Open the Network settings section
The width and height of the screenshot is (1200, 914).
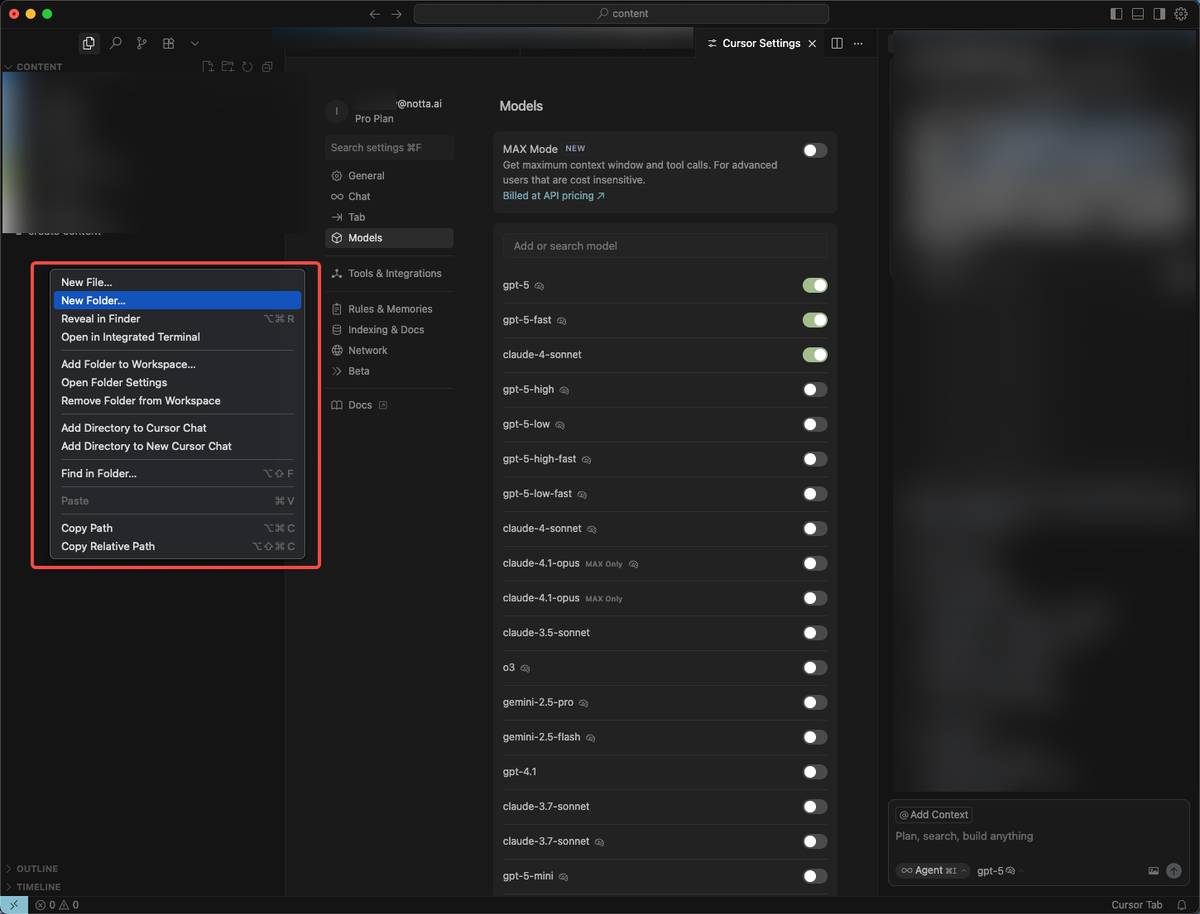(x=389, y=350)
